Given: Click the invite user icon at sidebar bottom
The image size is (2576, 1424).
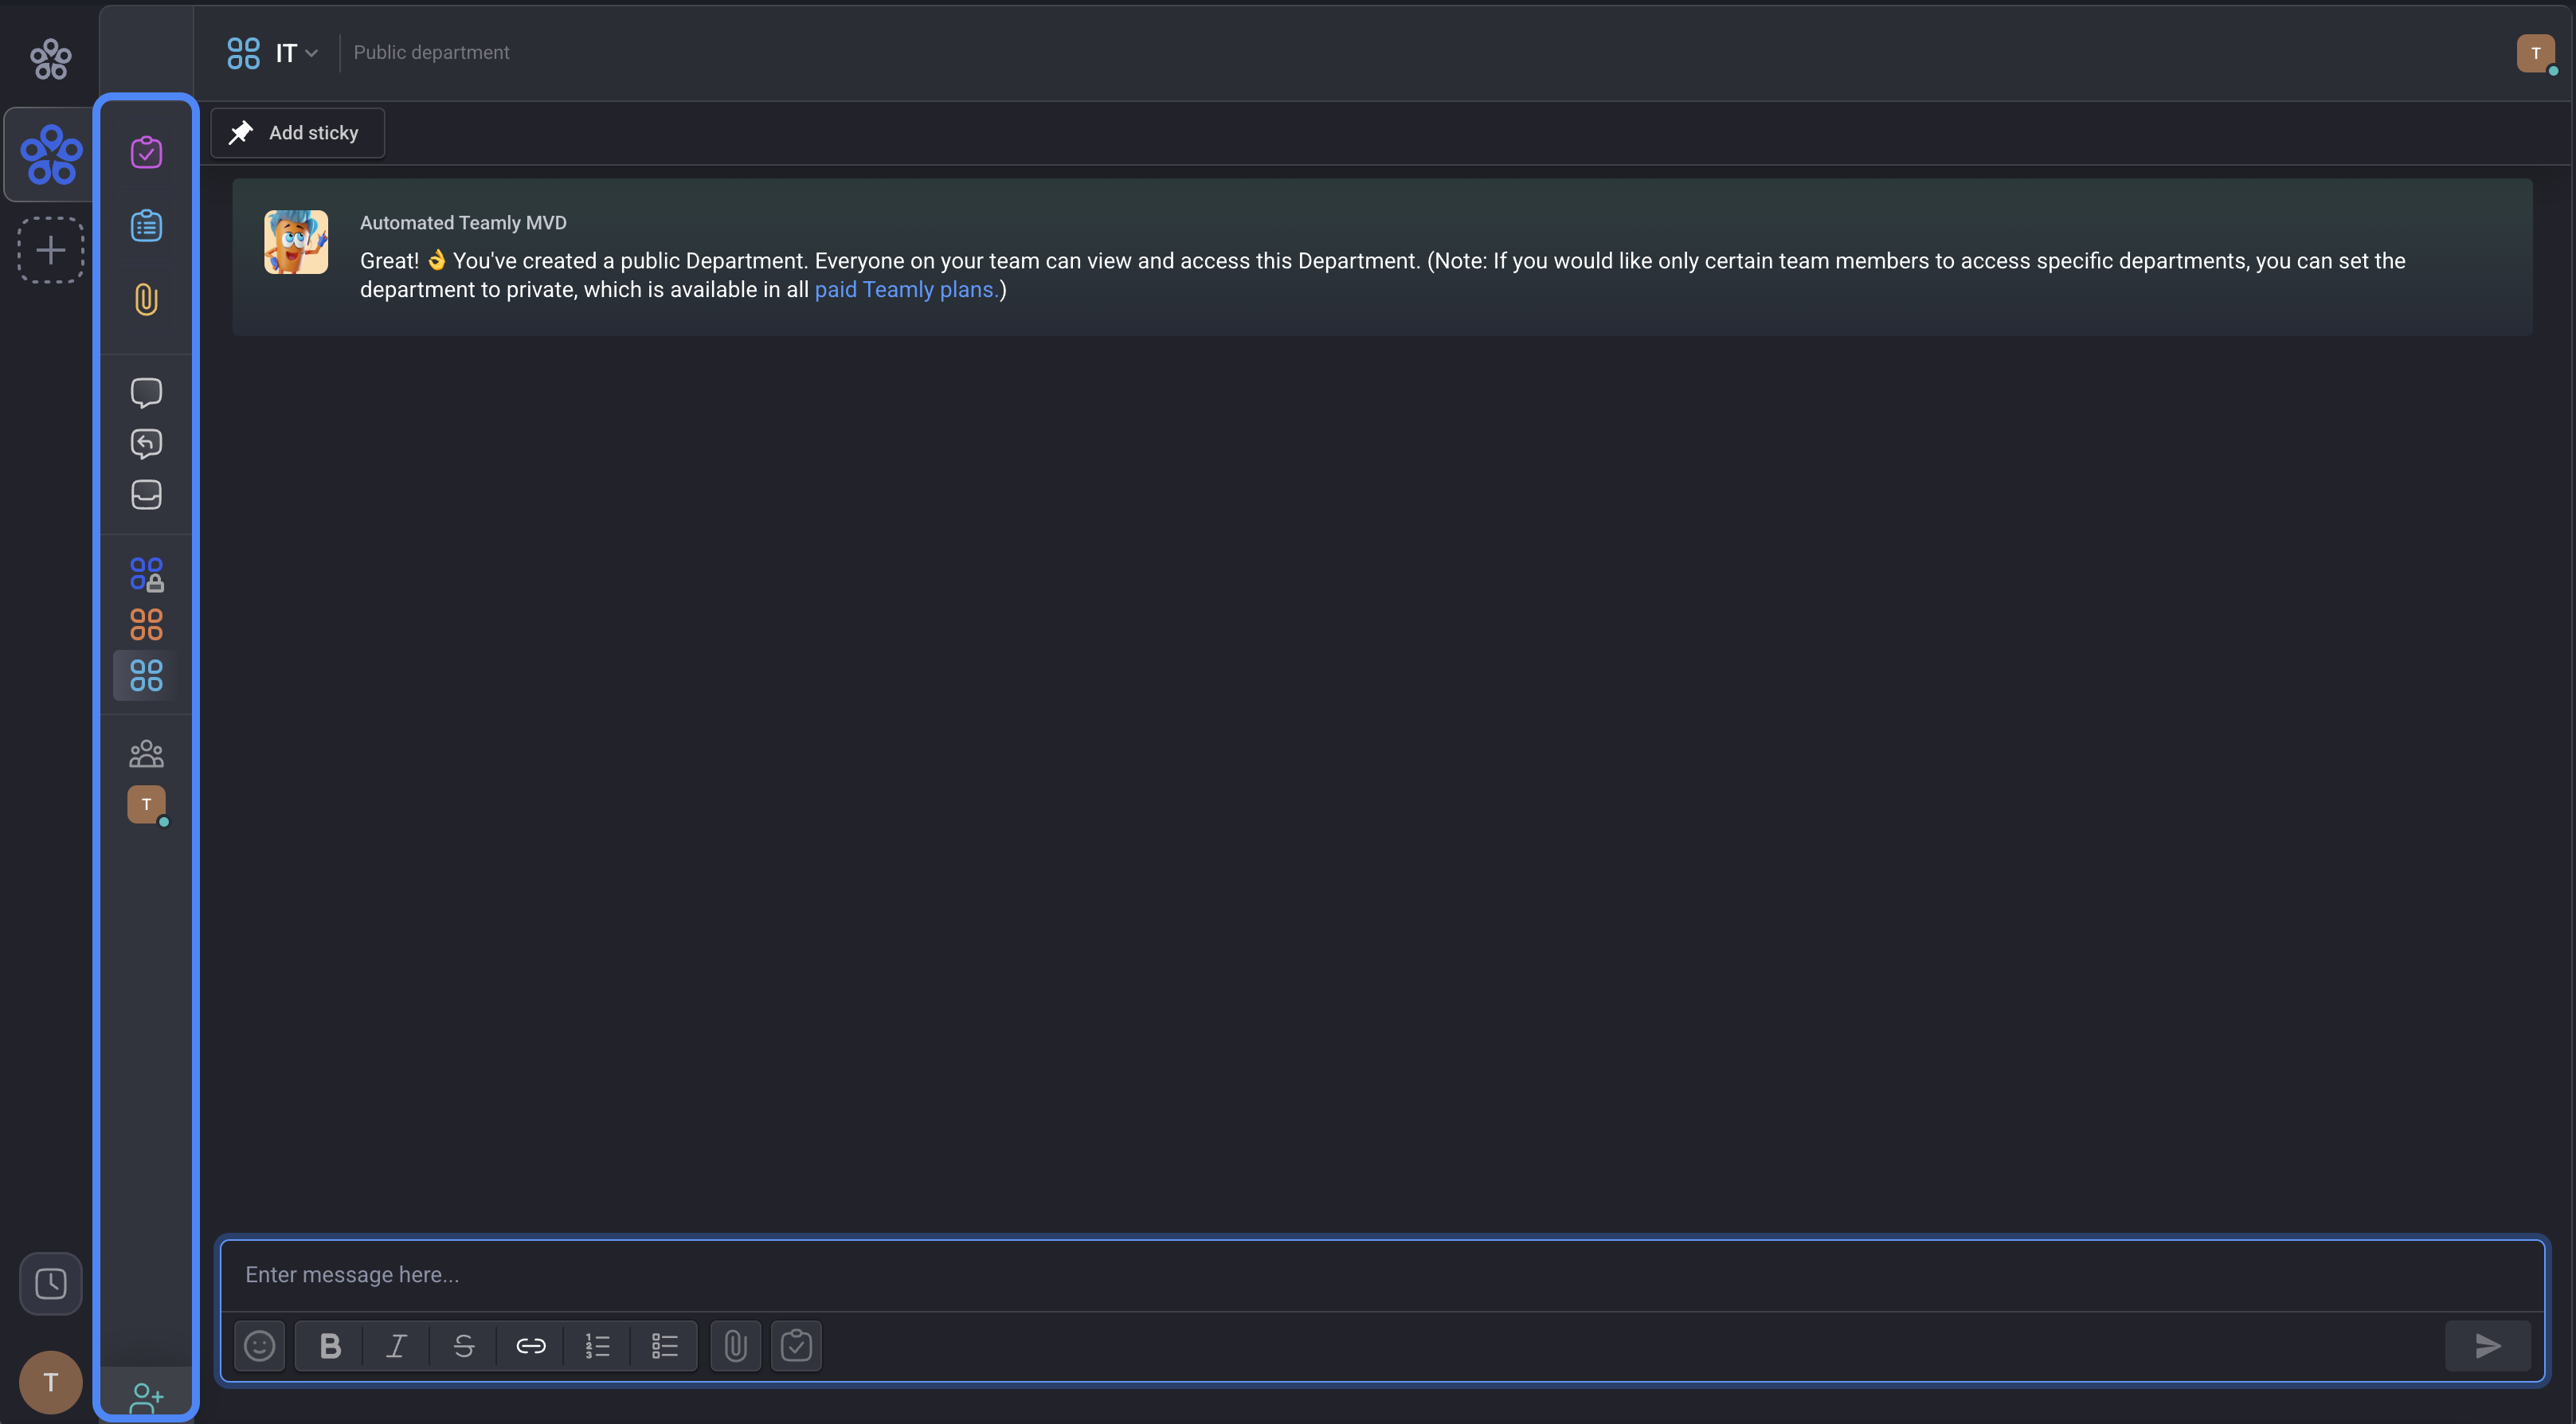Looking at the screenshot, I should pos(146,1396).
